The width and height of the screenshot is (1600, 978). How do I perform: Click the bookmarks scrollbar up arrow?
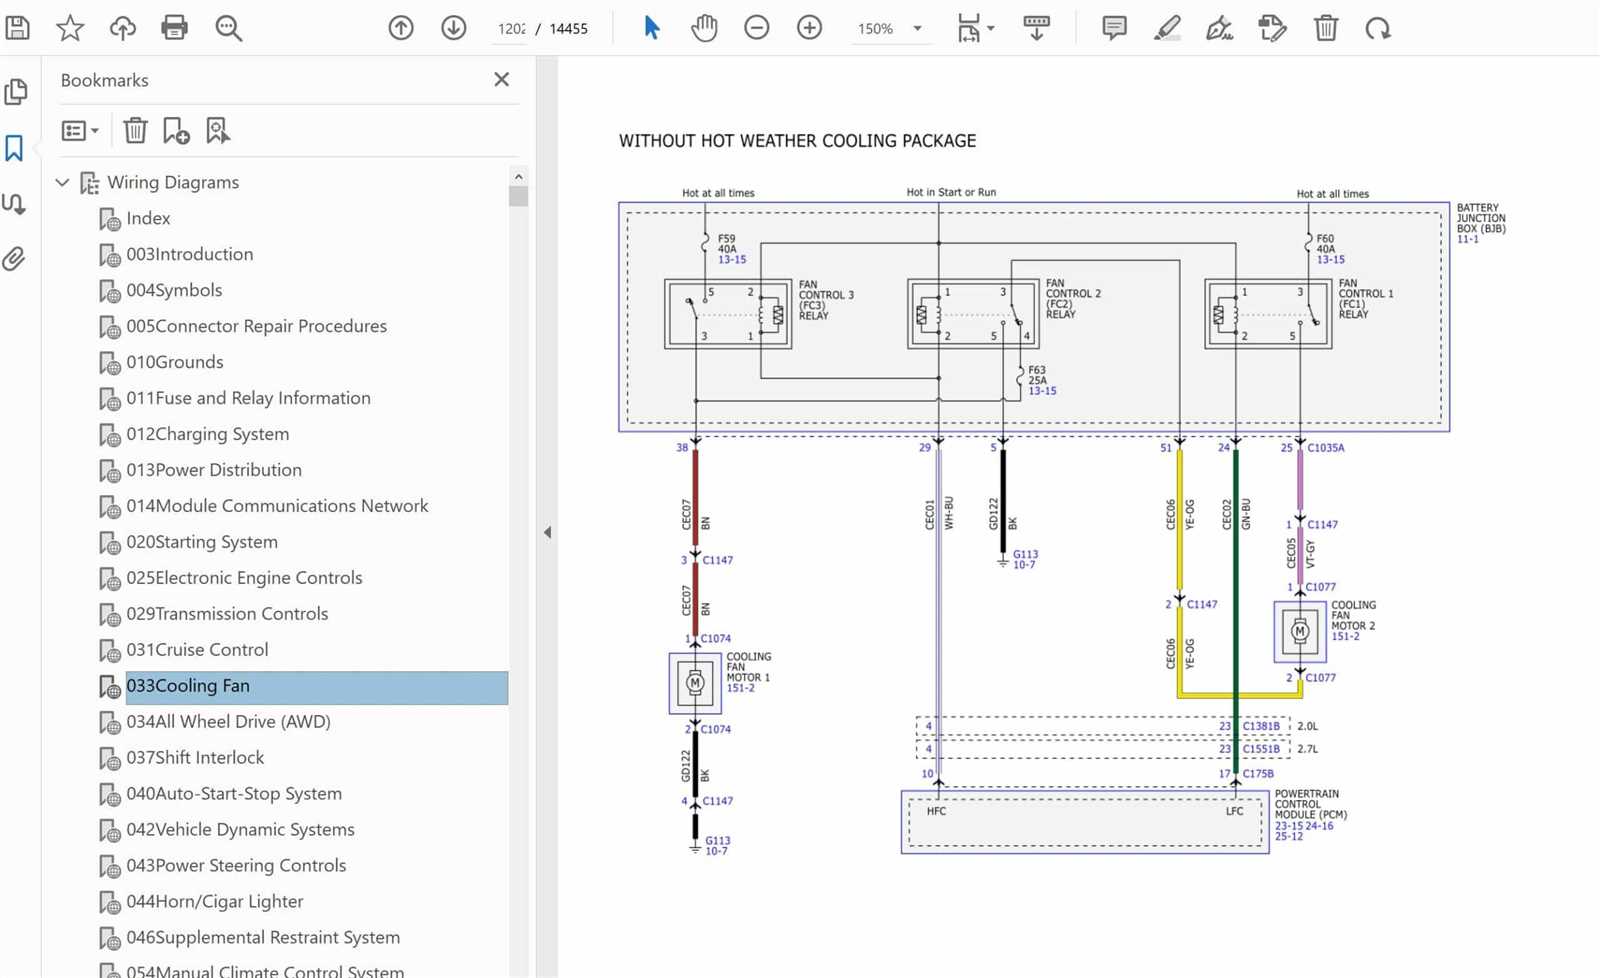pyautogui.click(x=518, y=176)
